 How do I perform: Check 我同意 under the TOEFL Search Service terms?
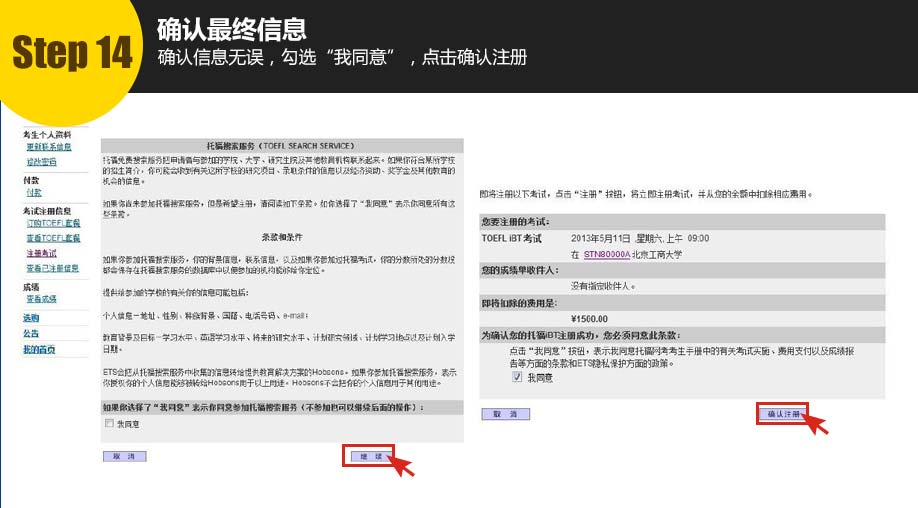coord(109,424)
